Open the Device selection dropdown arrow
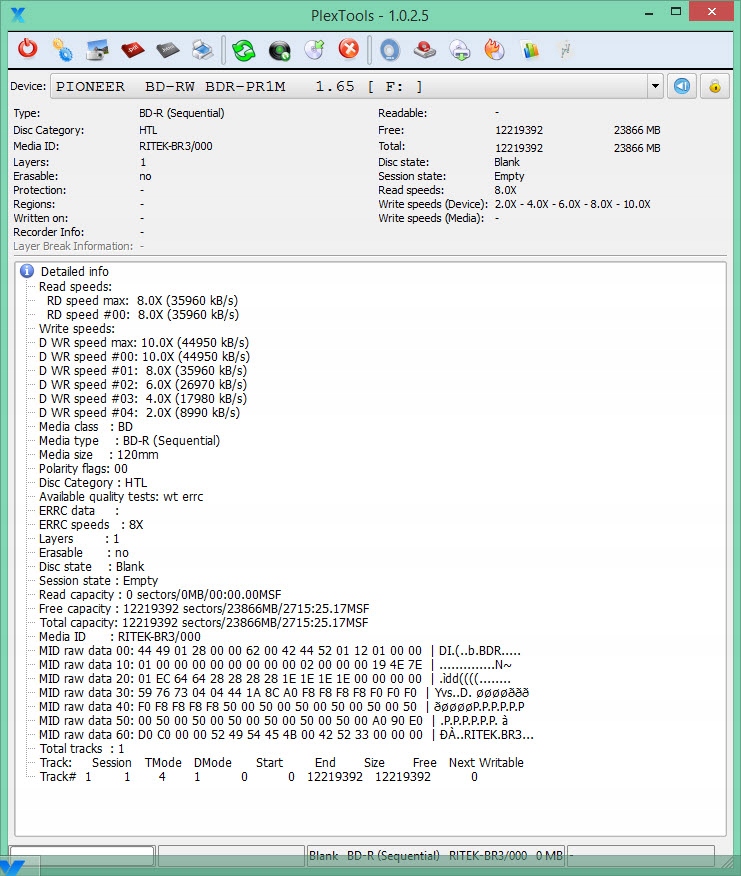 [655, 87]
